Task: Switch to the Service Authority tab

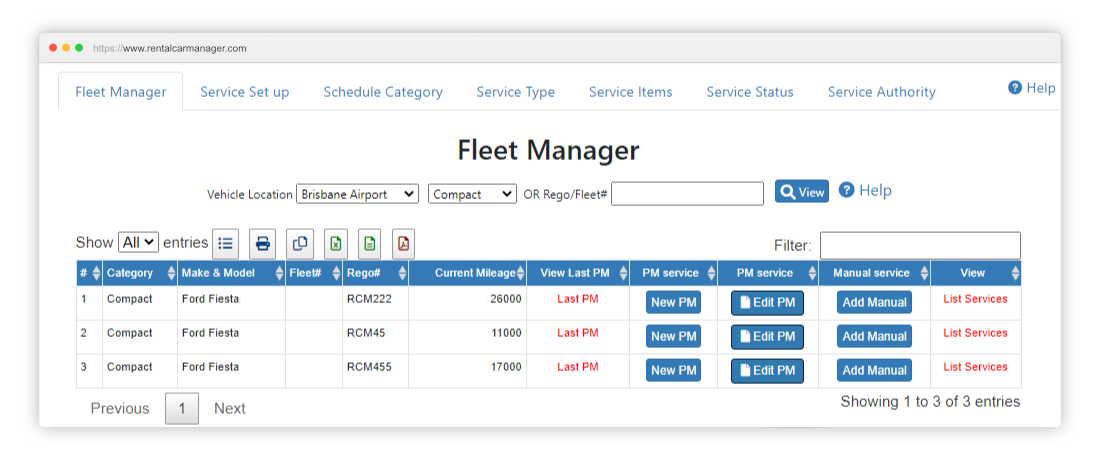Action: click(882, 92)
